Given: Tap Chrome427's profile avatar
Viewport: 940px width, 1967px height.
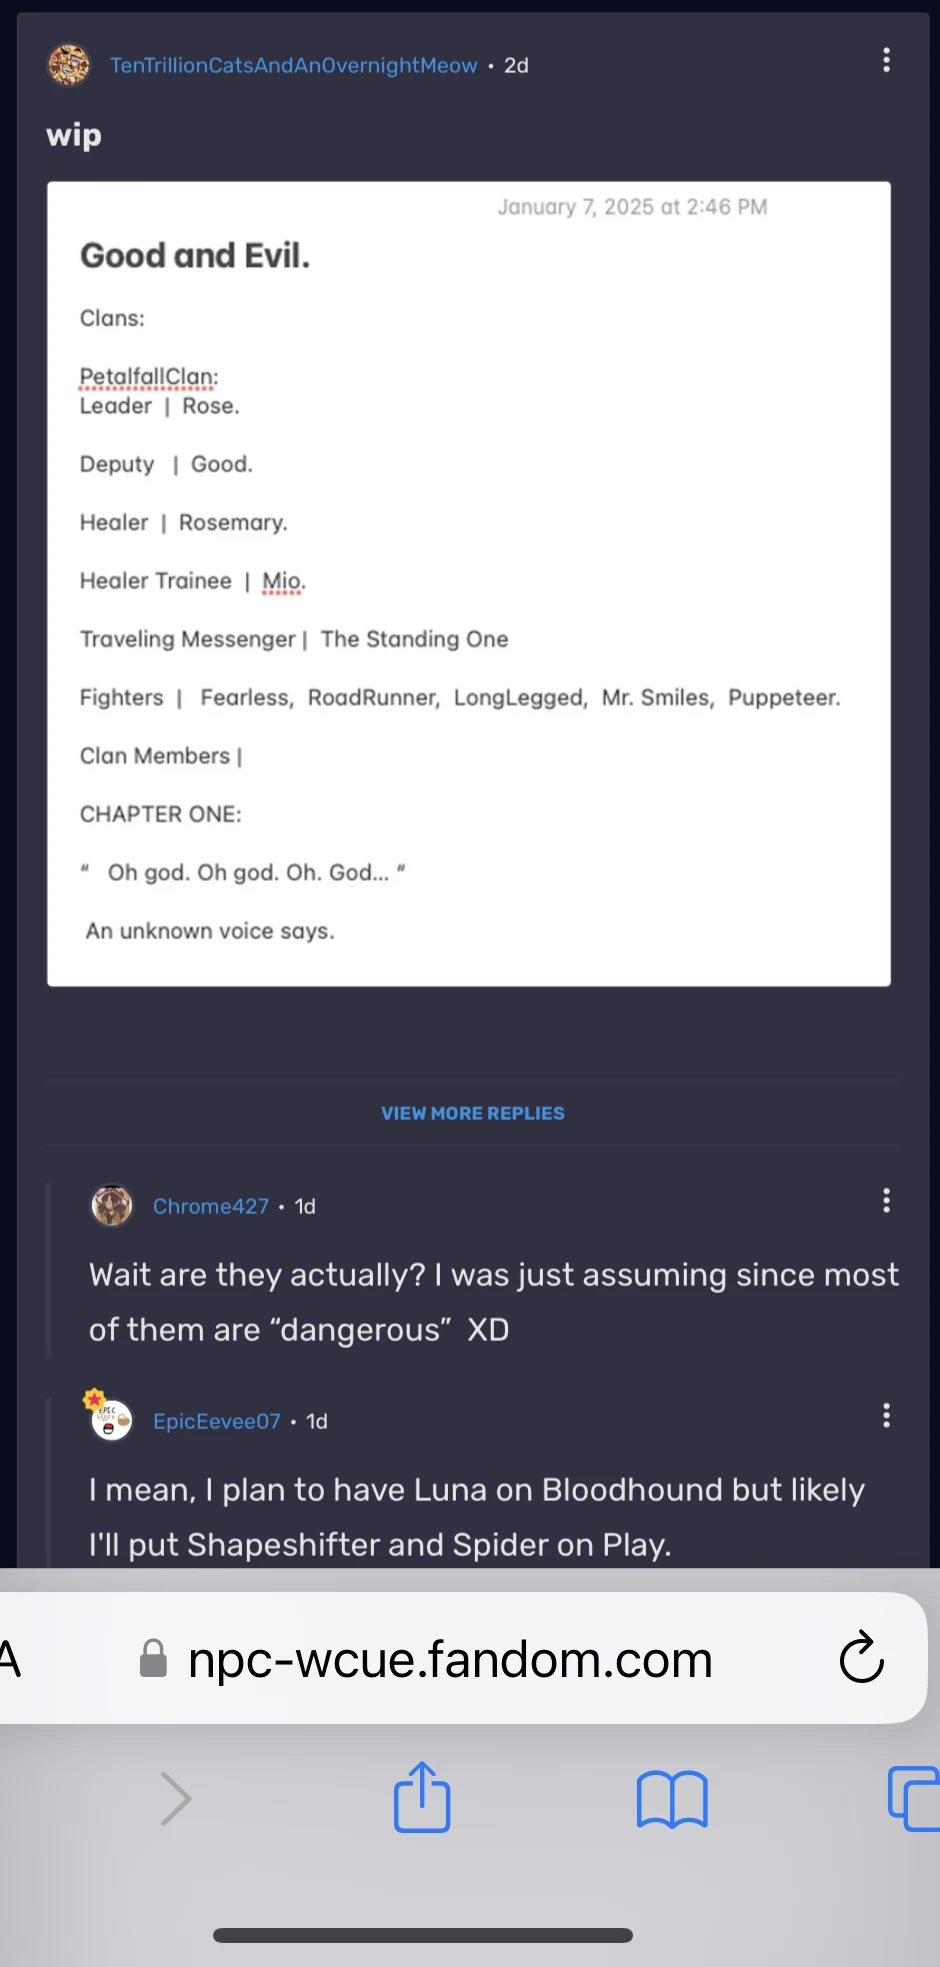Looking at the screenshot, I should pos(112,1205).
